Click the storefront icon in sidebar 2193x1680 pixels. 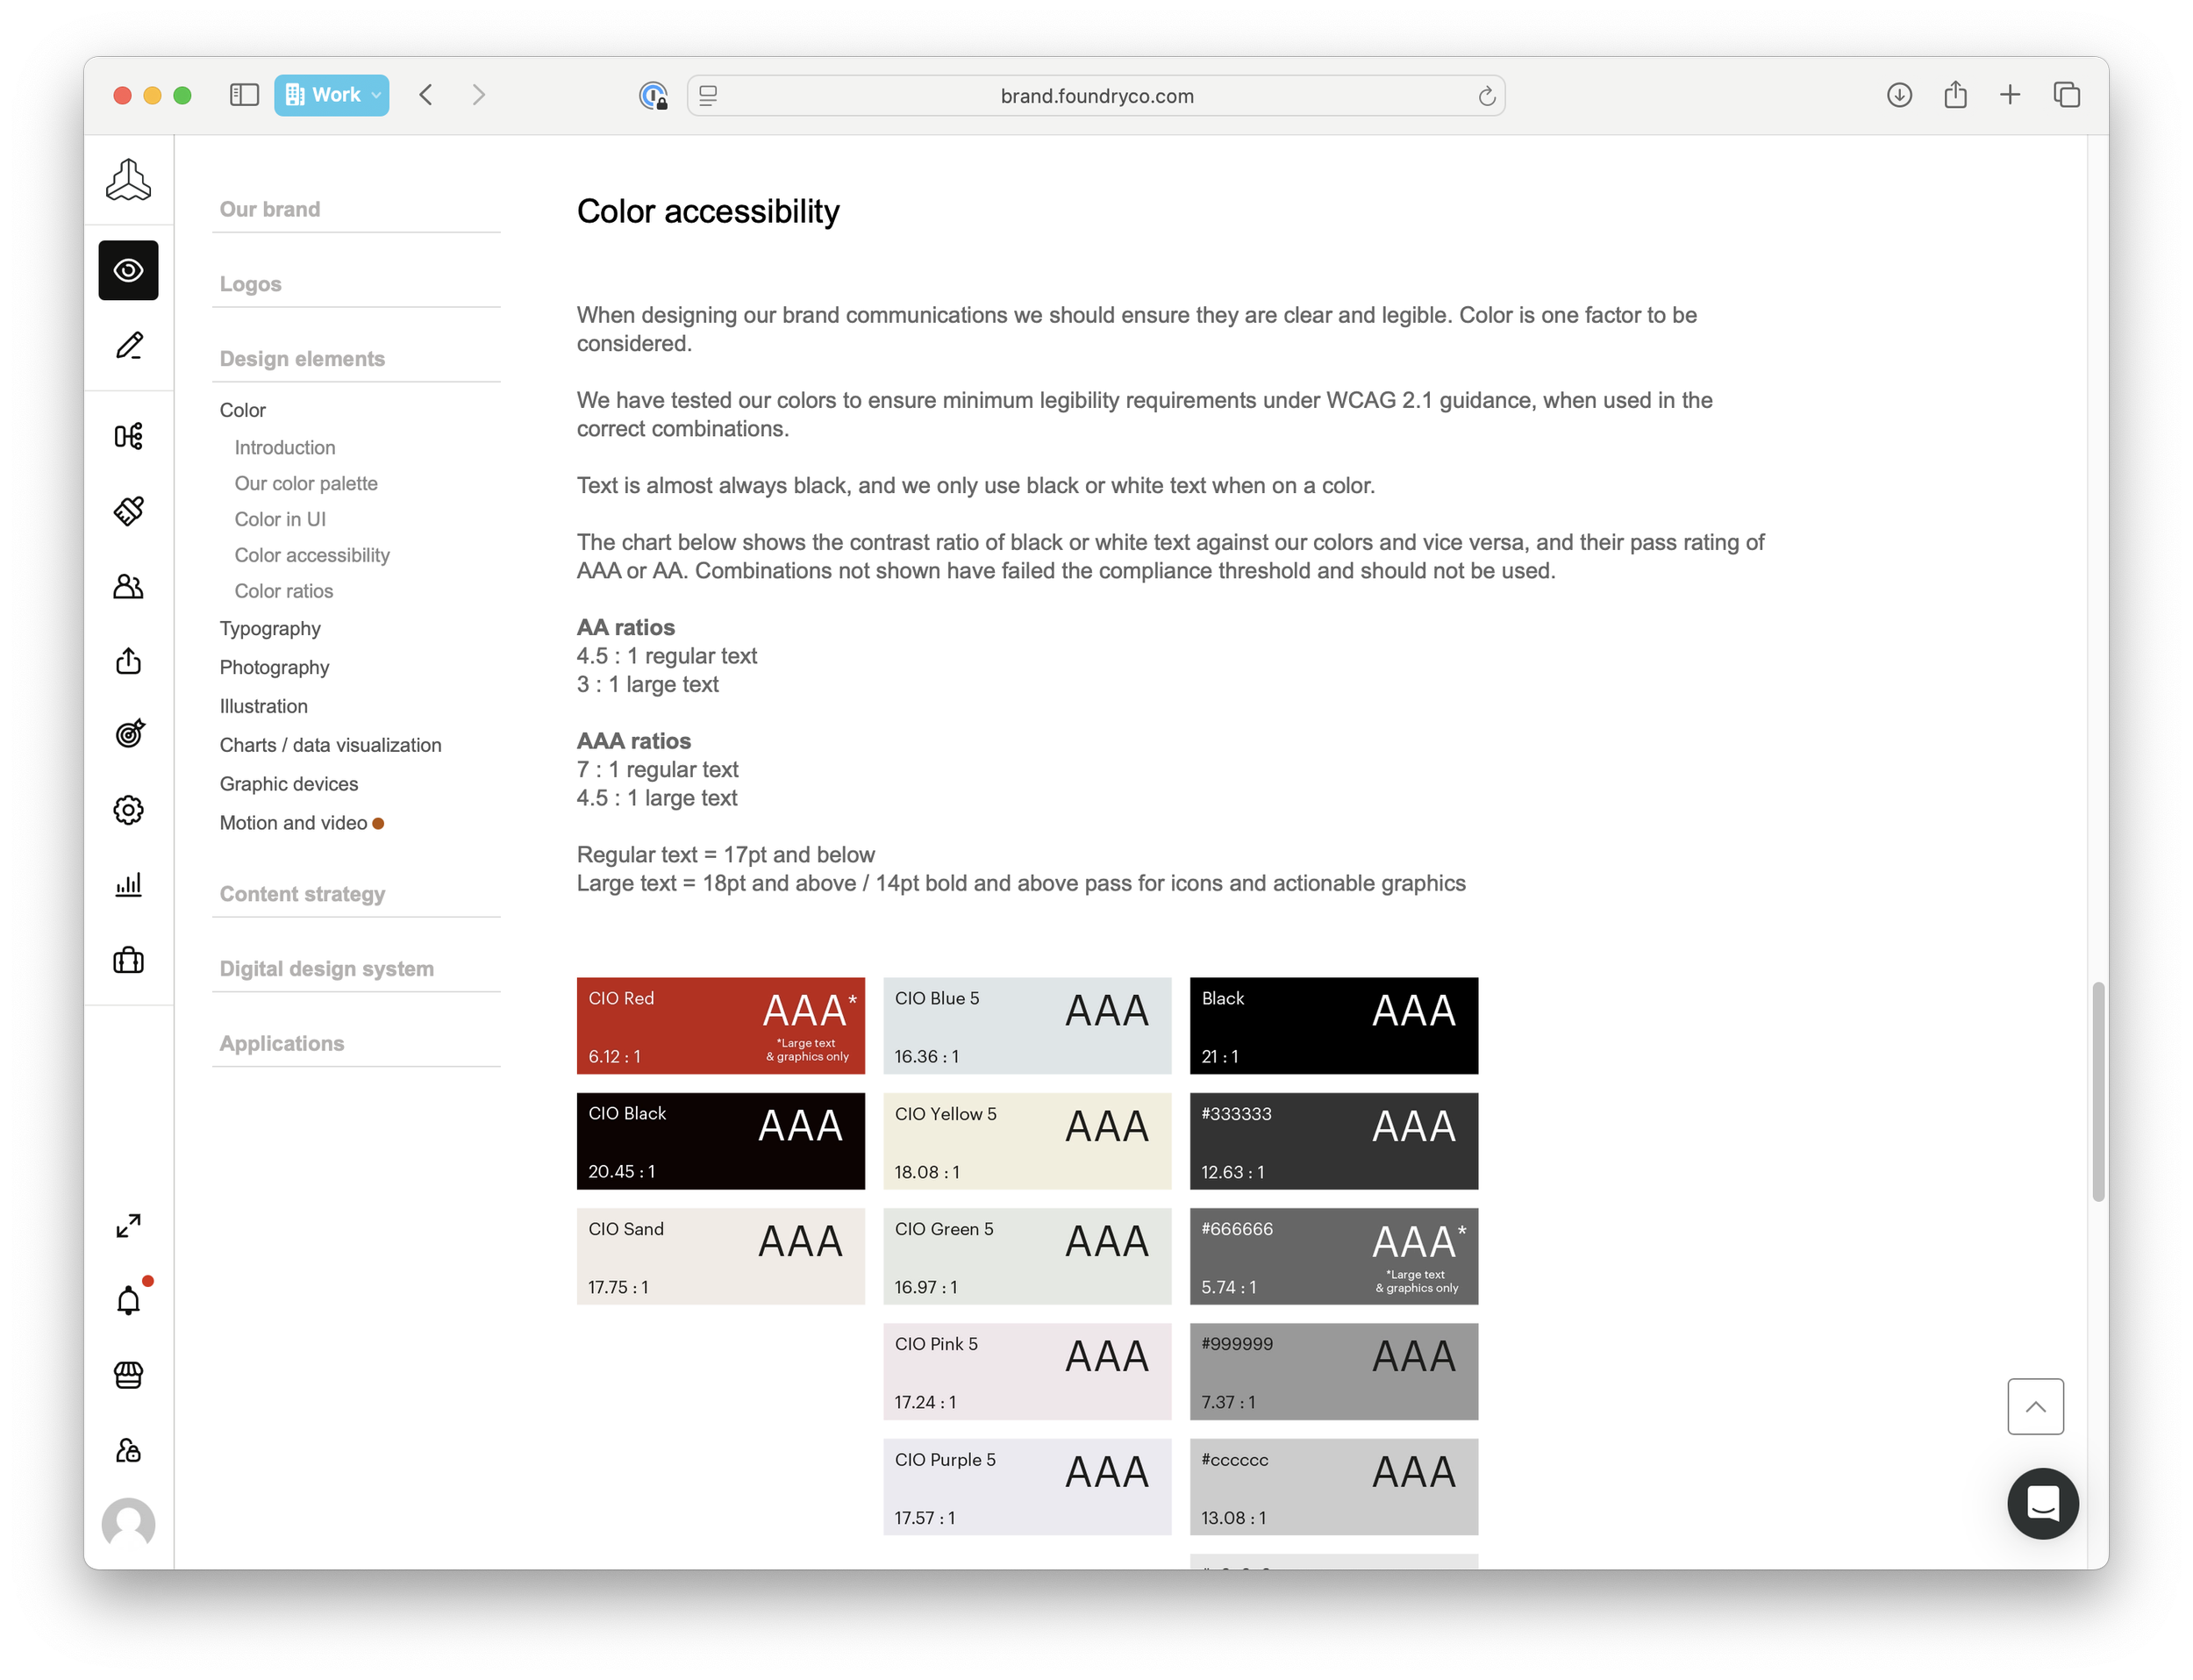[128, 1375]
